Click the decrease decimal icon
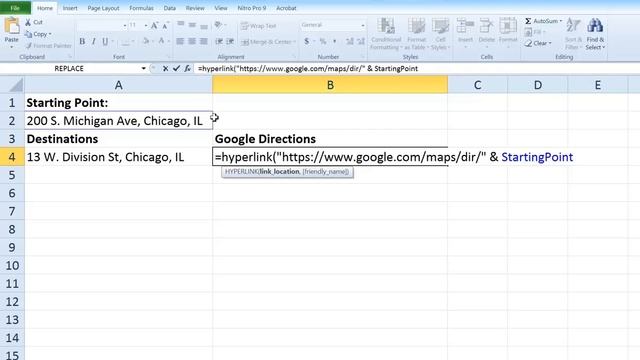Viewport: 640px width, 360px height. pyautogui.click(x=361, y=41)
